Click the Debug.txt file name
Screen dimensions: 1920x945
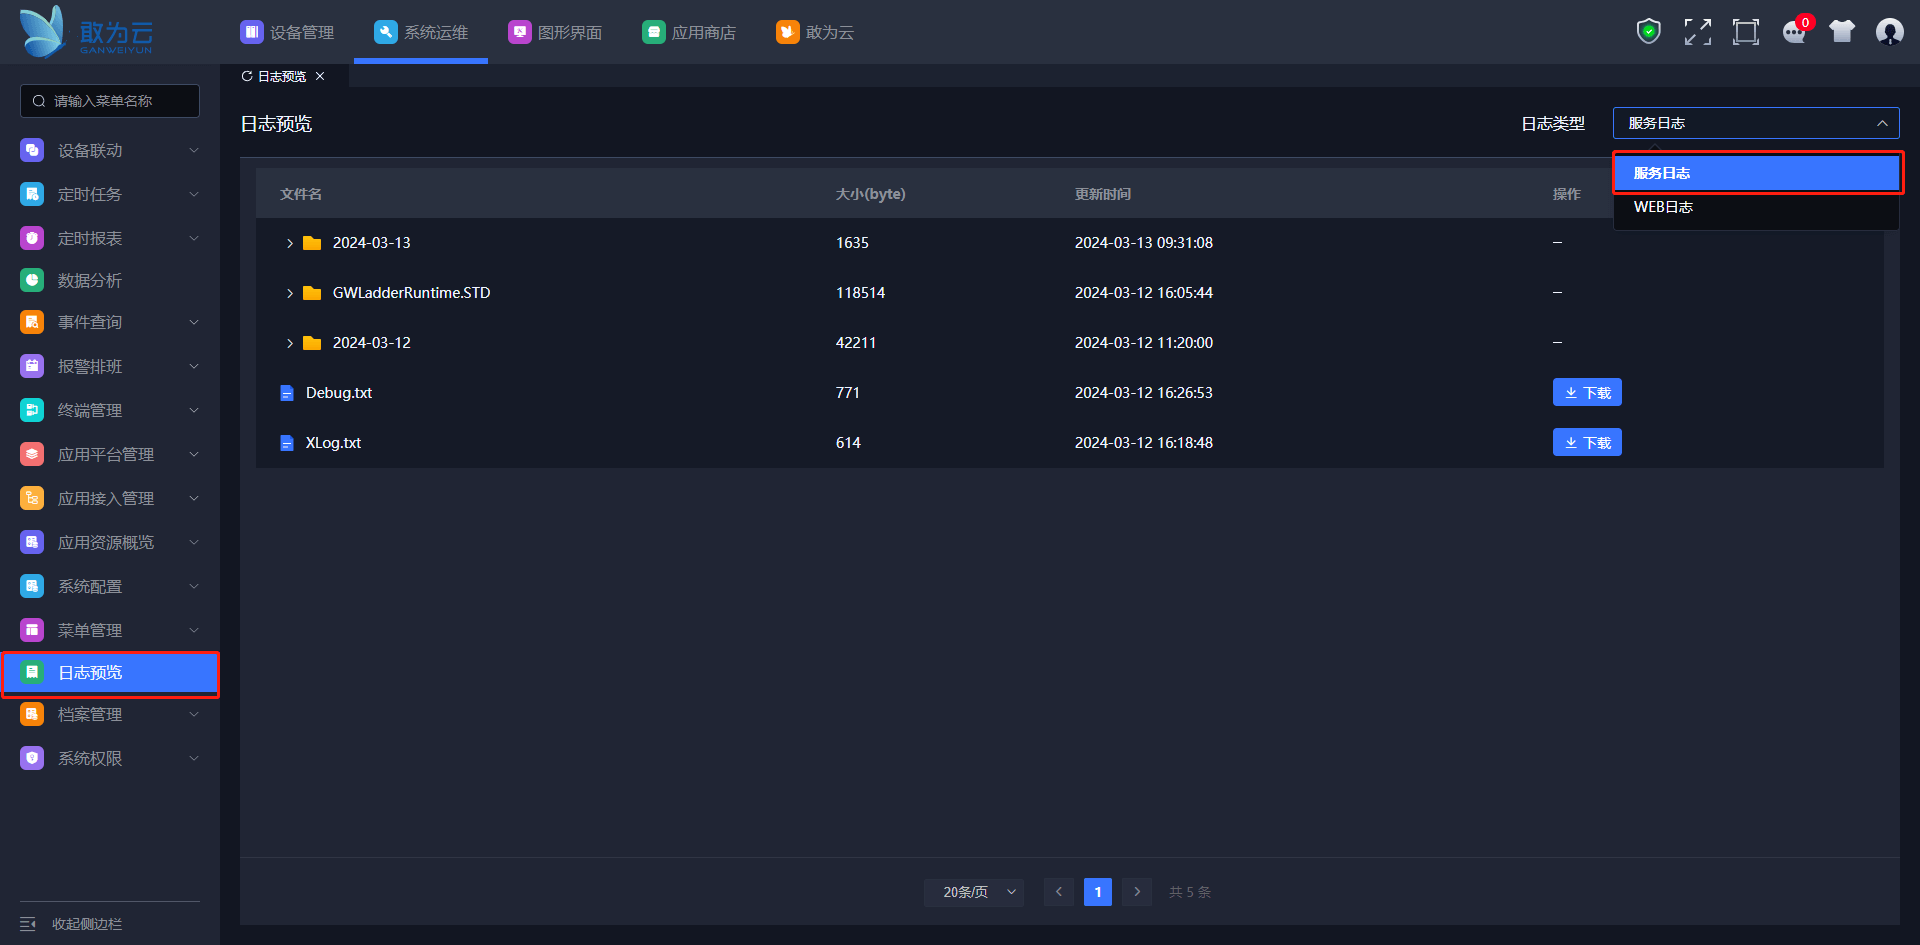click(339, 393)
